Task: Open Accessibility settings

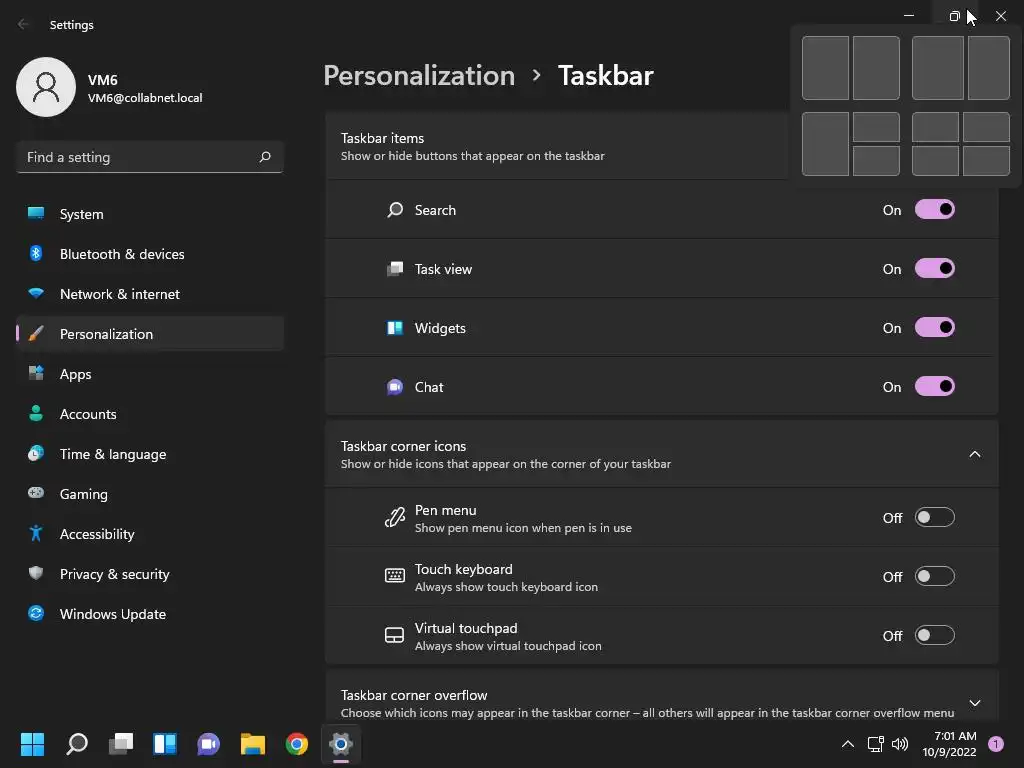Action: click(150, 534)
